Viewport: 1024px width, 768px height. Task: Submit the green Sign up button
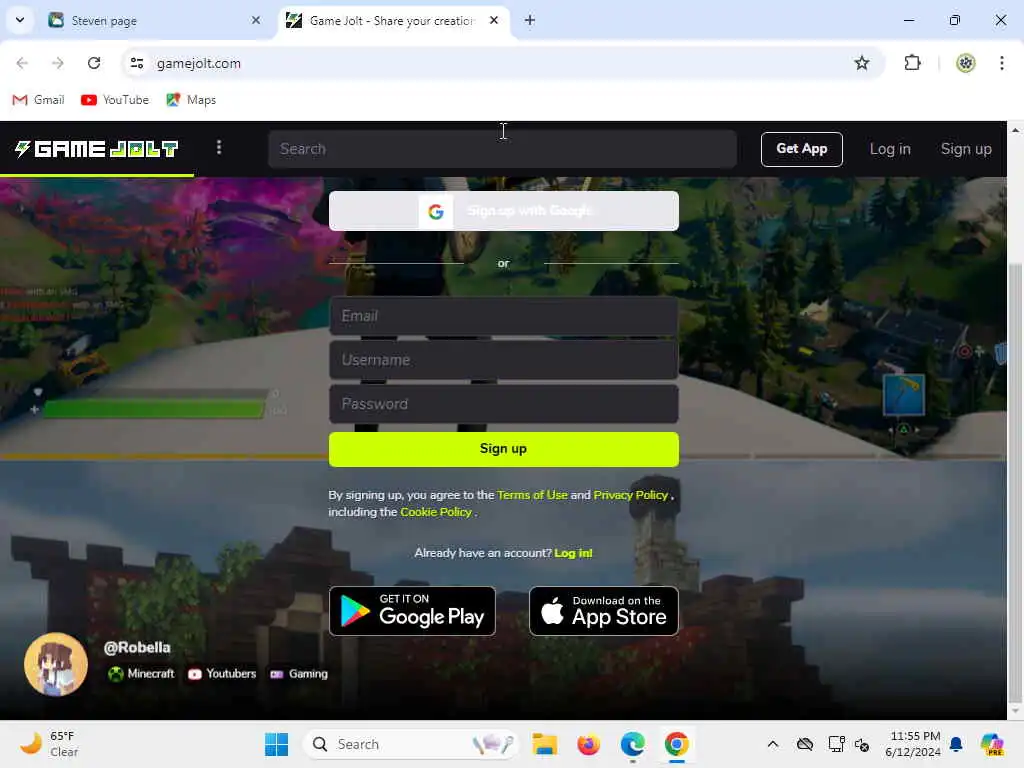(504, 449)
